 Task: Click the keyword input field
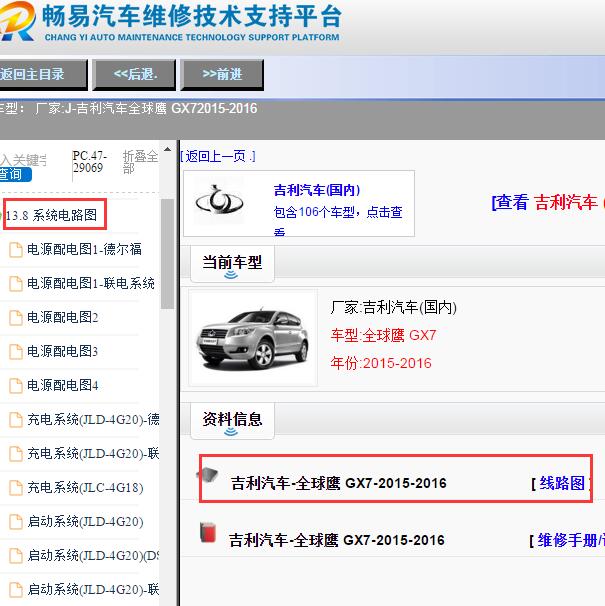point(24,160)
